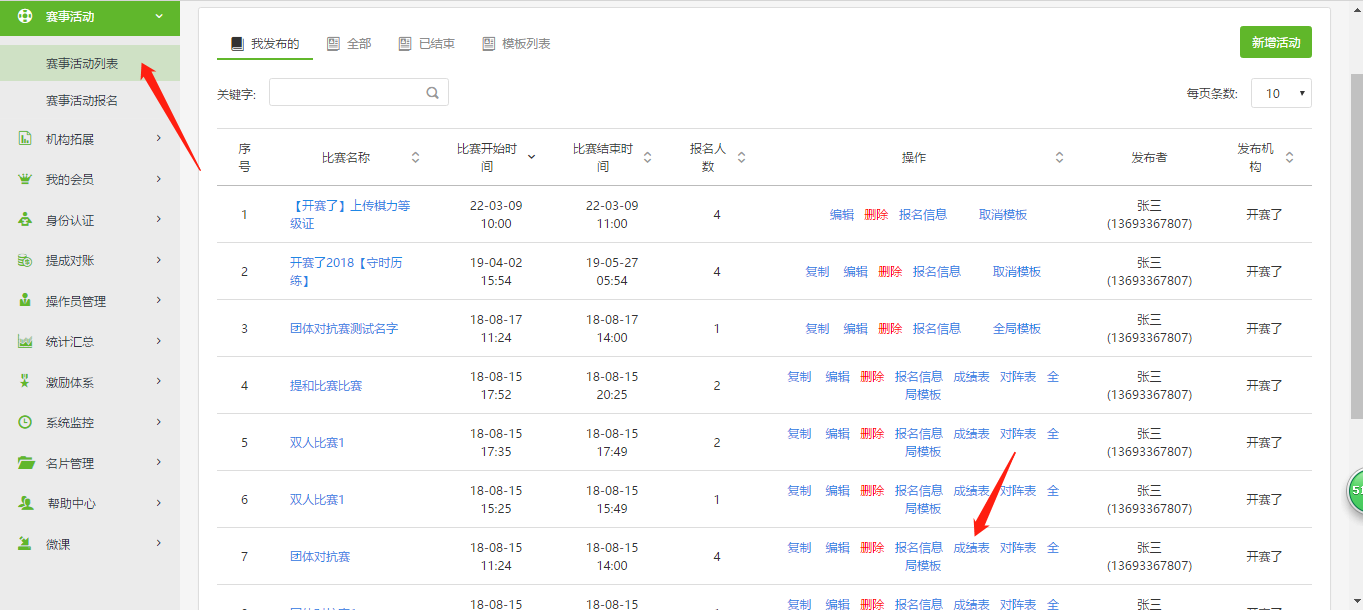Click the icon beside 模板列表 tab
This screenshot has width=1363, height=610.
(488, 44)
